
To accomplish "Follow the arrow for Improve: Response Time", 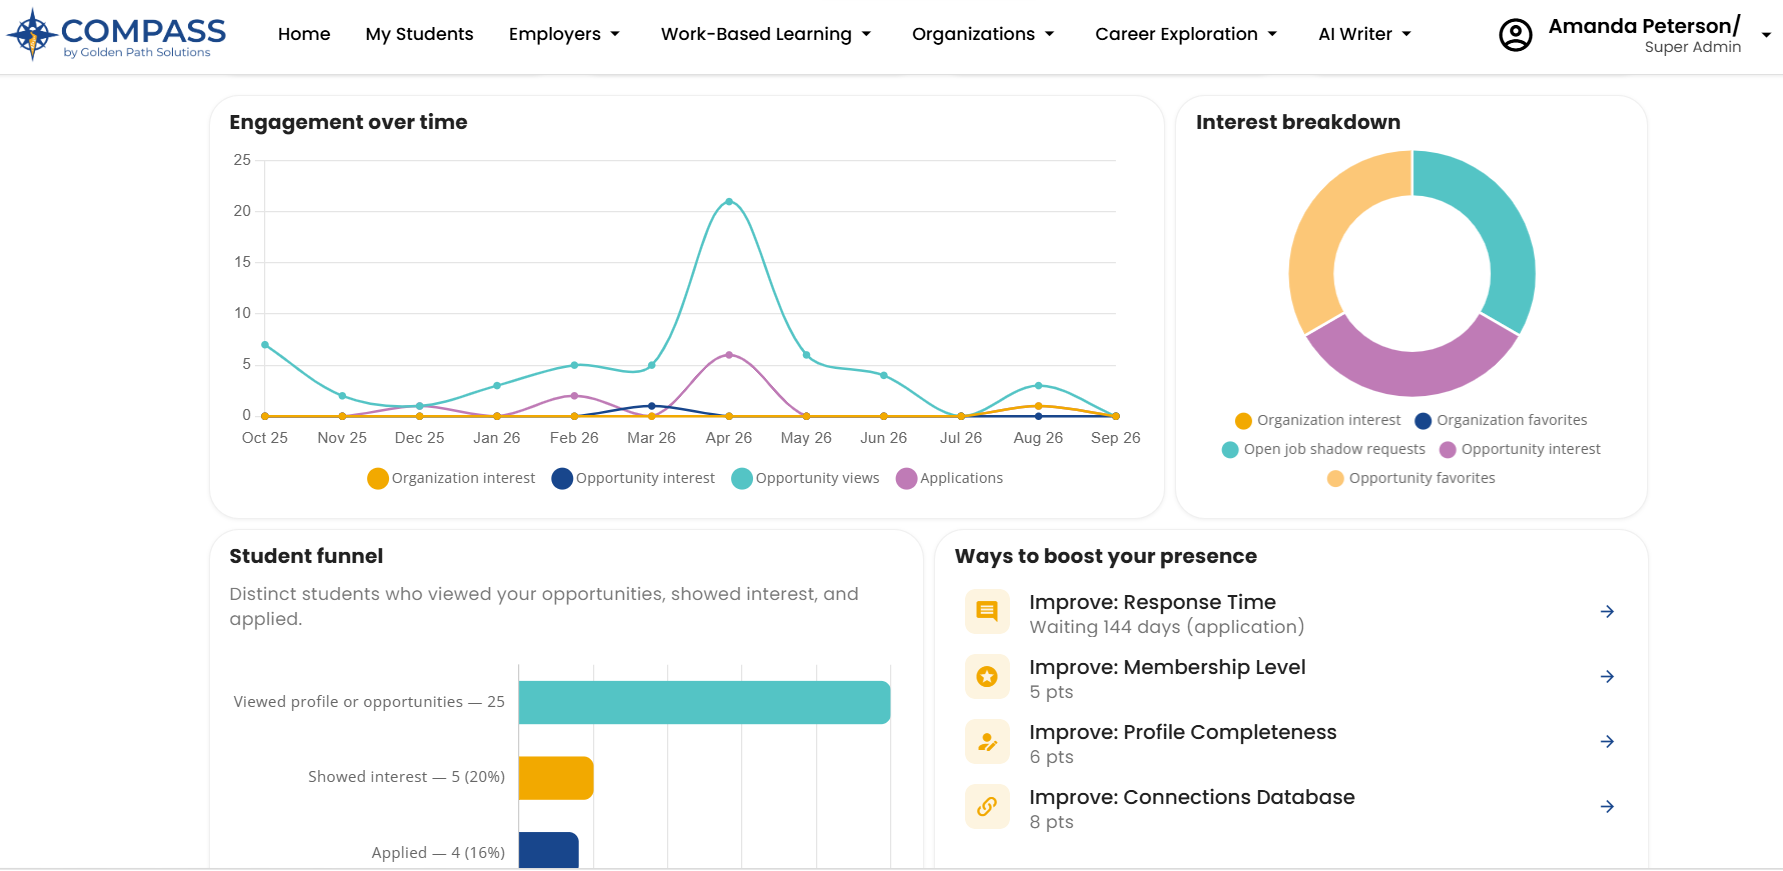I will pyautogui.click(x=1607, y=612).
